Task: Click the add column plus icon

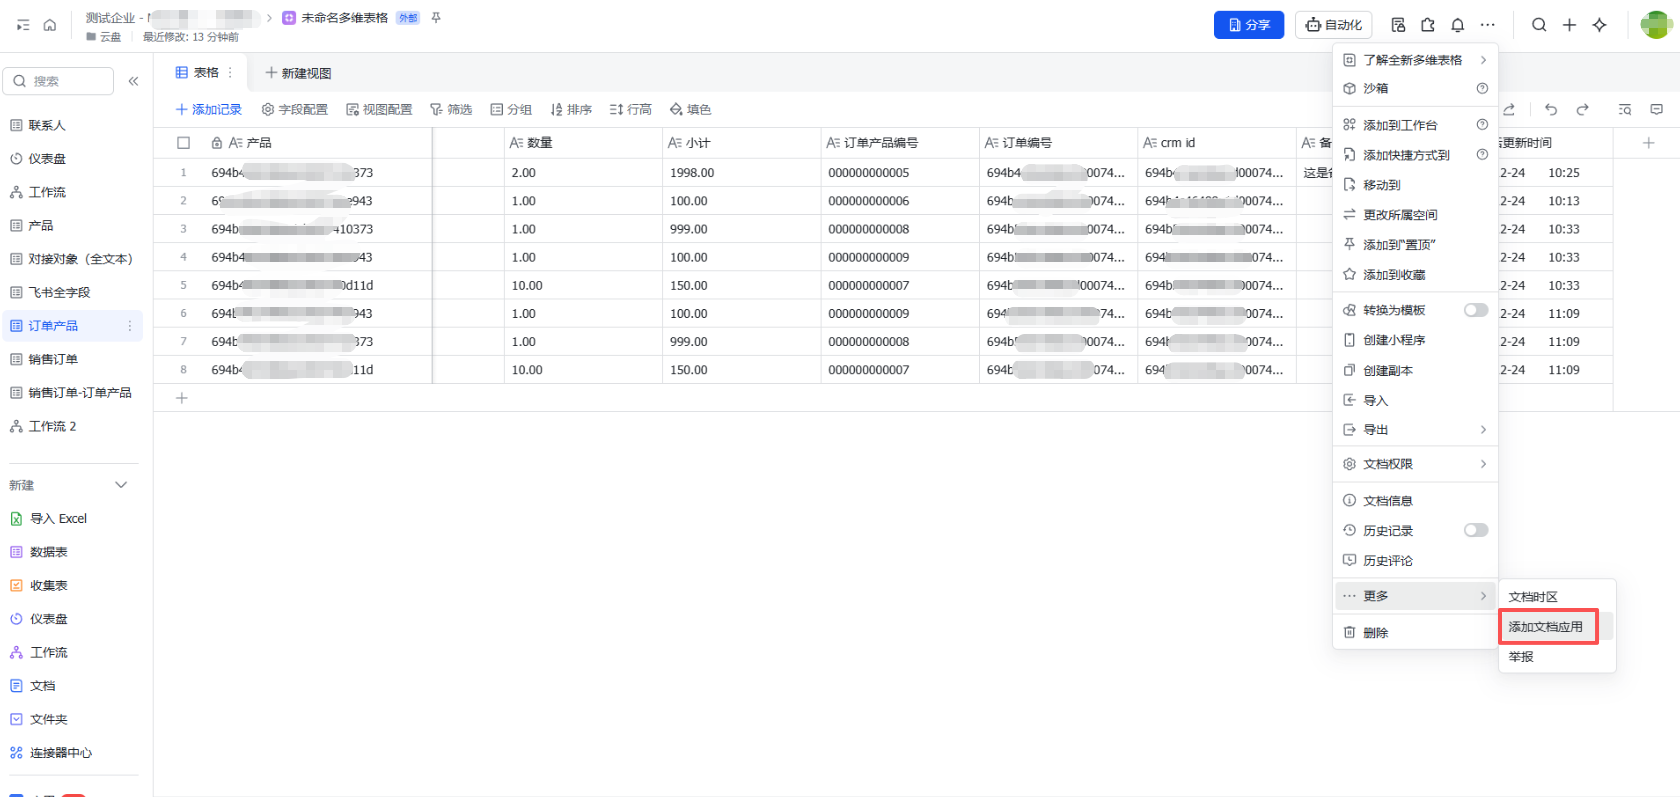Action: click(x=1649, y=143)
